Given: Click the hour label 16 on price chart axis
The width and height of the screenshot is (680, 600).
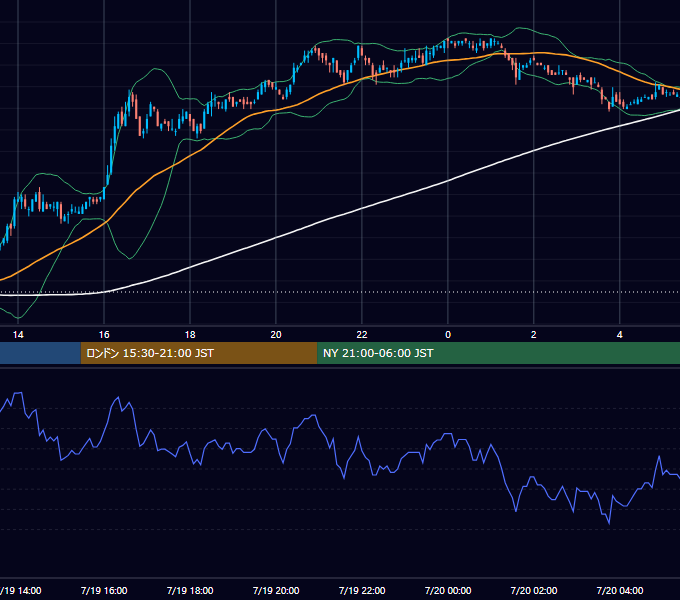Looking at the screenshot, I should tap(104, 335).
